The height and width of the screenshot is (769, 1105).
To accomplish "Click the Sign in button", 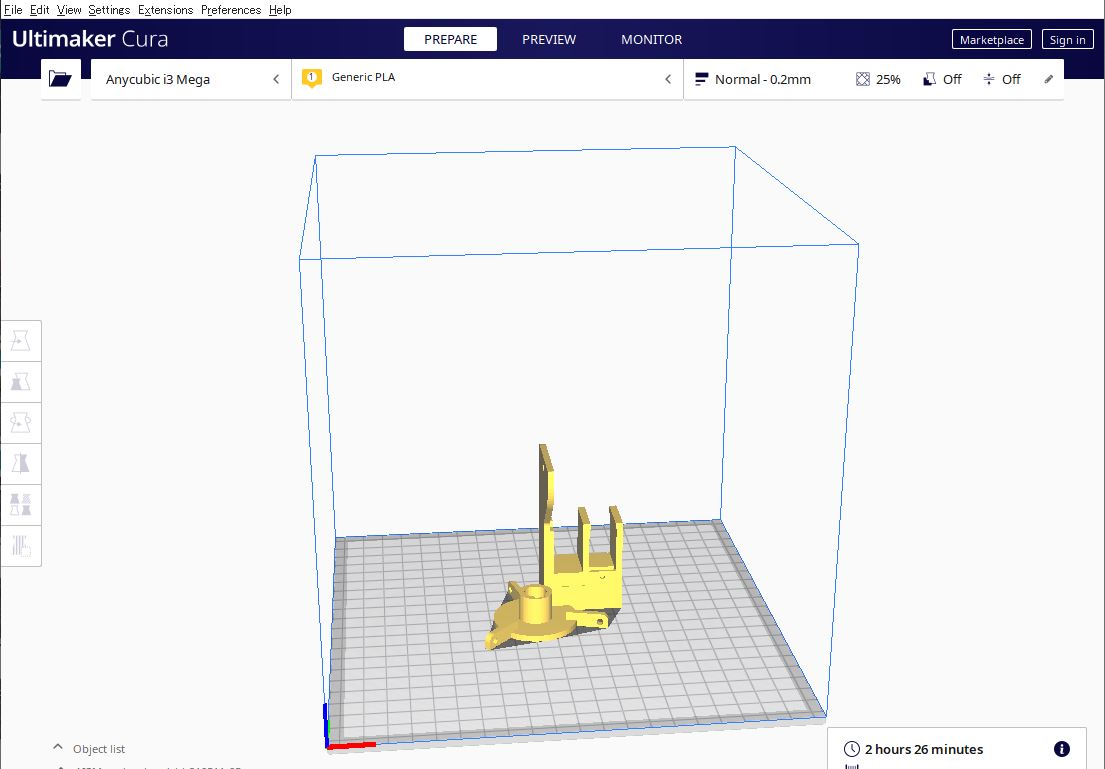I will pyautogui.click(x=1067, y=40).
